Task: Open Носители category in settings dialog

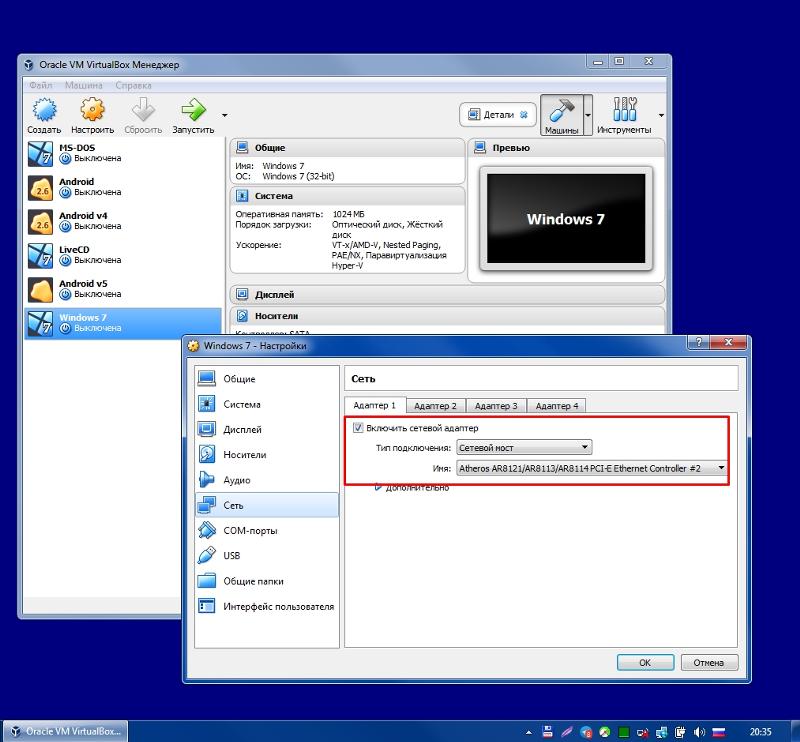Action: tap(267, 455)
